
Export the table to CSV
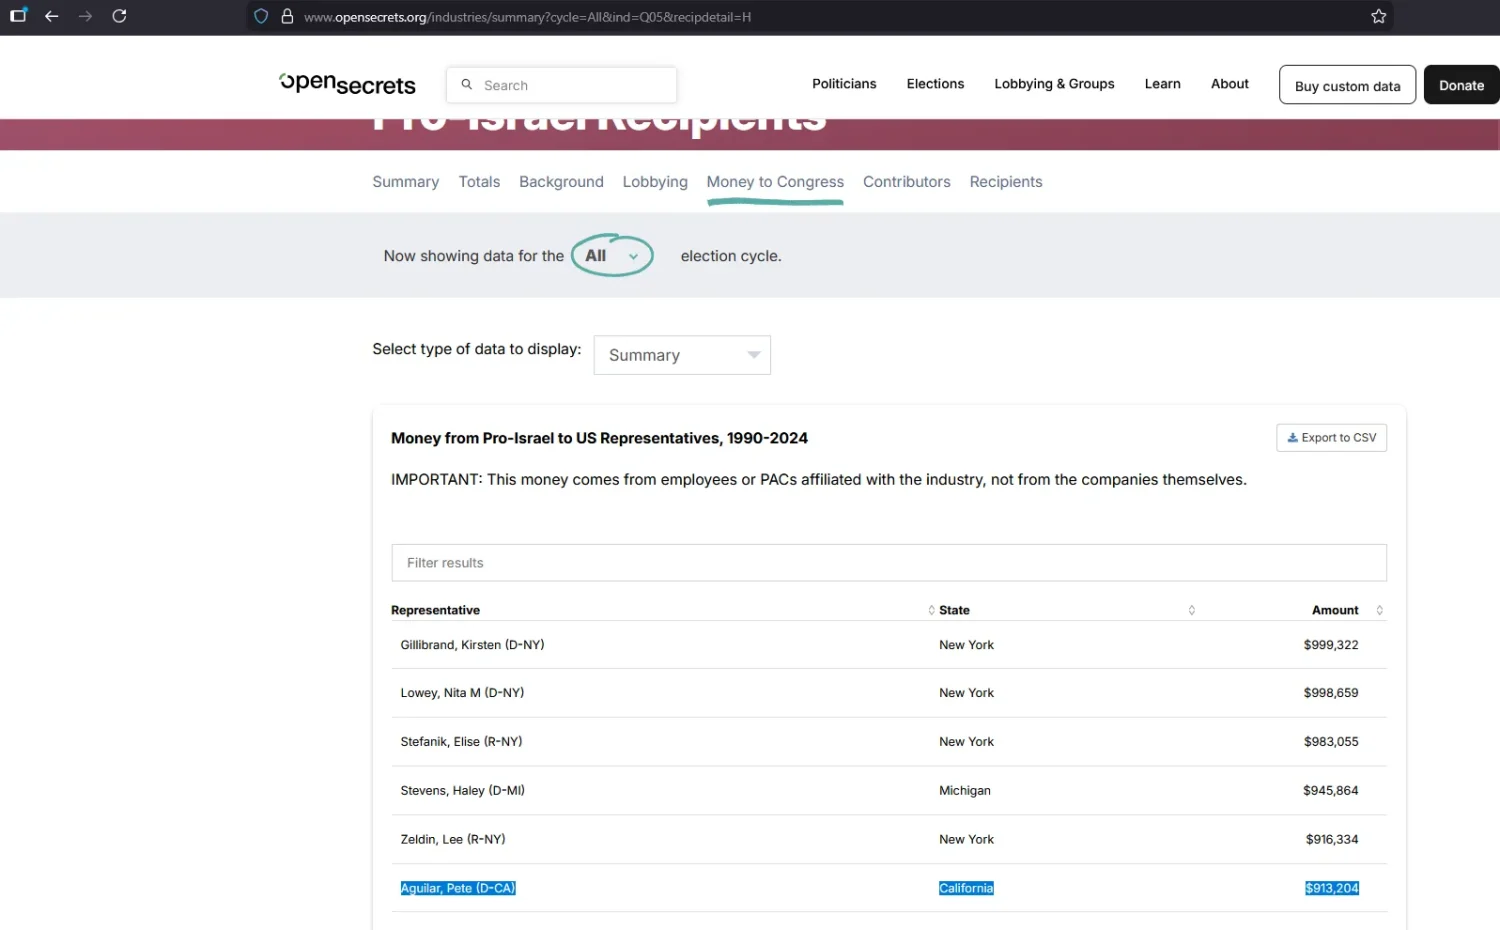[1331, 438]
